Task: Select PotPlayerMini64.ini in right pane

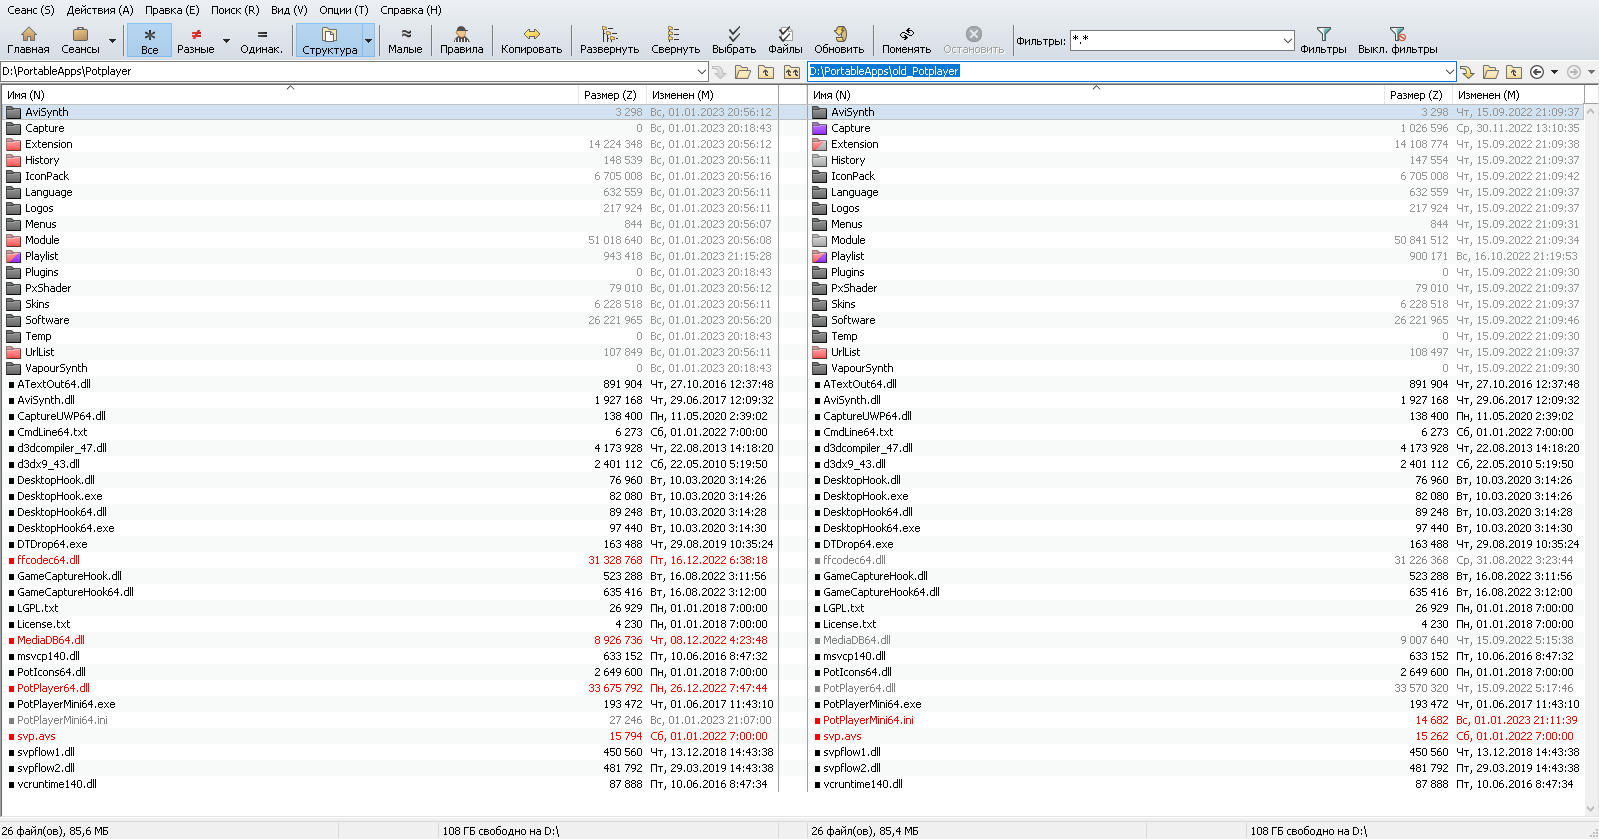Action: pos(868,720)
